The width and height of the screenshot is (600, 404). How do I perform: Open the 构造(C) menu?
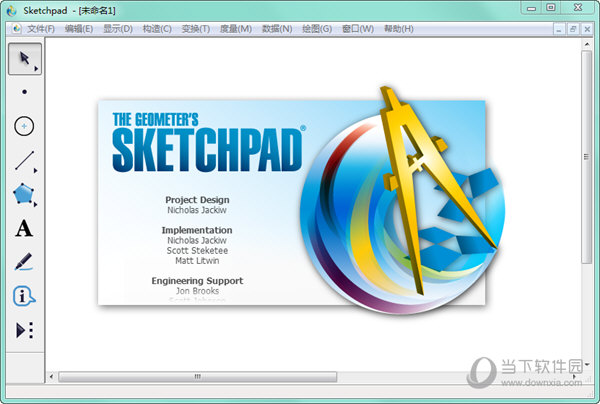[x=157, y=29]
